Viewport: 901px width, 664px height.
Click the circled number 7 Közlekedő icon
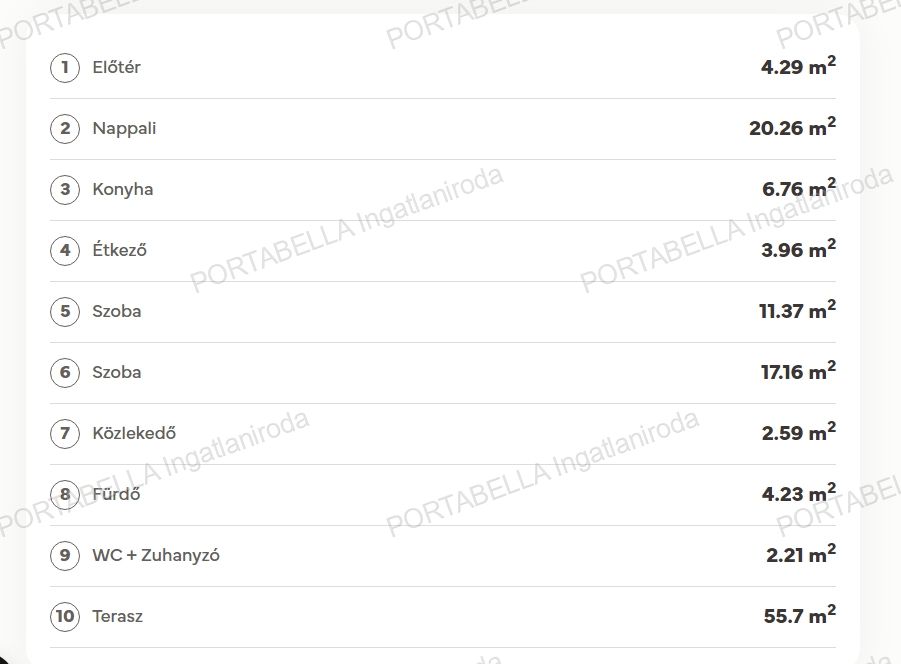65,433
